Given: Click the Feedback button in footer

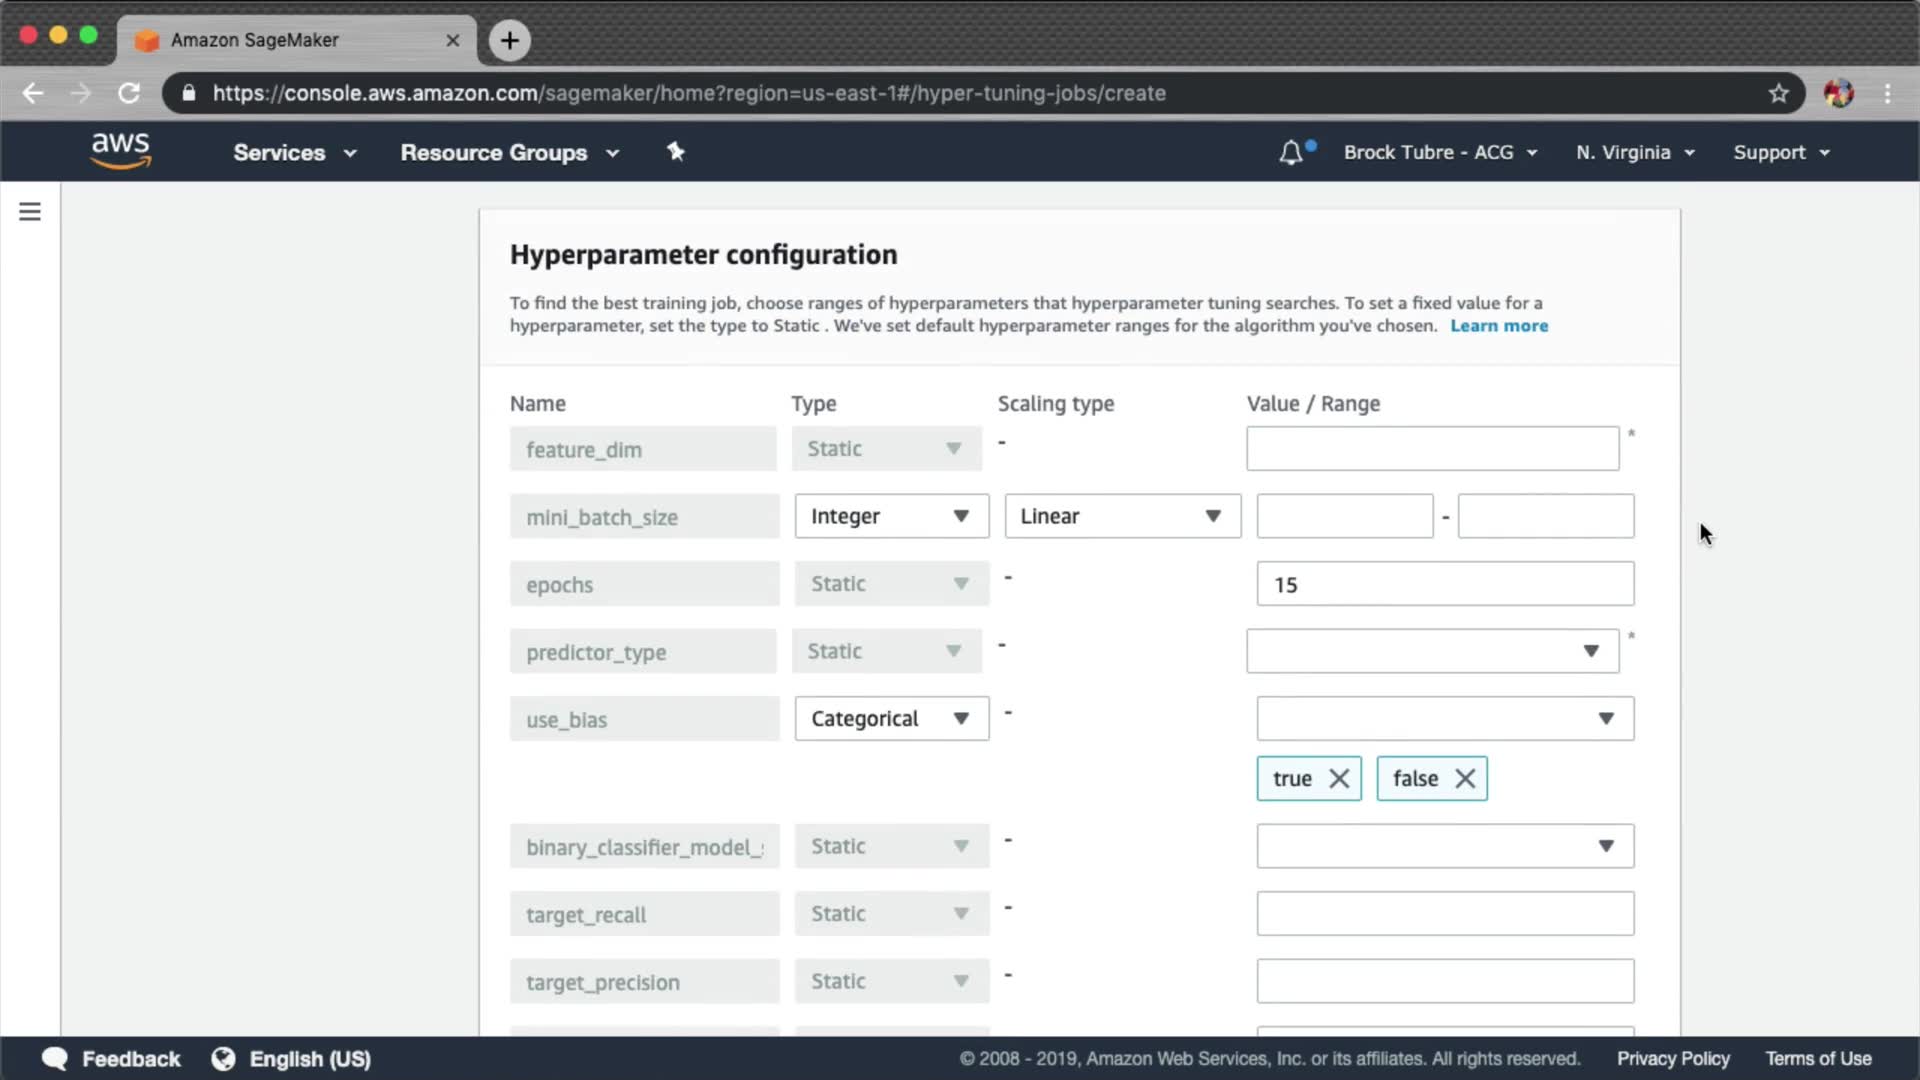Looking at the screenshot, I should [111, 1059].
